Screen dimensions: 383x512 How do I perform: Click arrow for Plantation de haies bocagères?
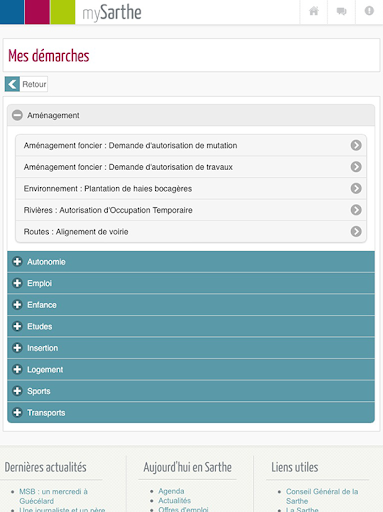pyautogui.click(x=356, y=188)
